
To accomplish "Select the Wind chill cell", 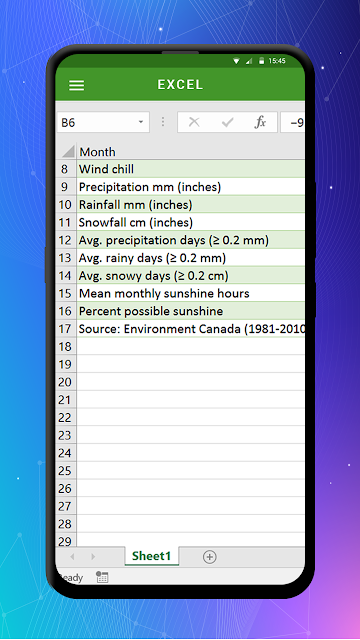I will [x=191, y=169].
